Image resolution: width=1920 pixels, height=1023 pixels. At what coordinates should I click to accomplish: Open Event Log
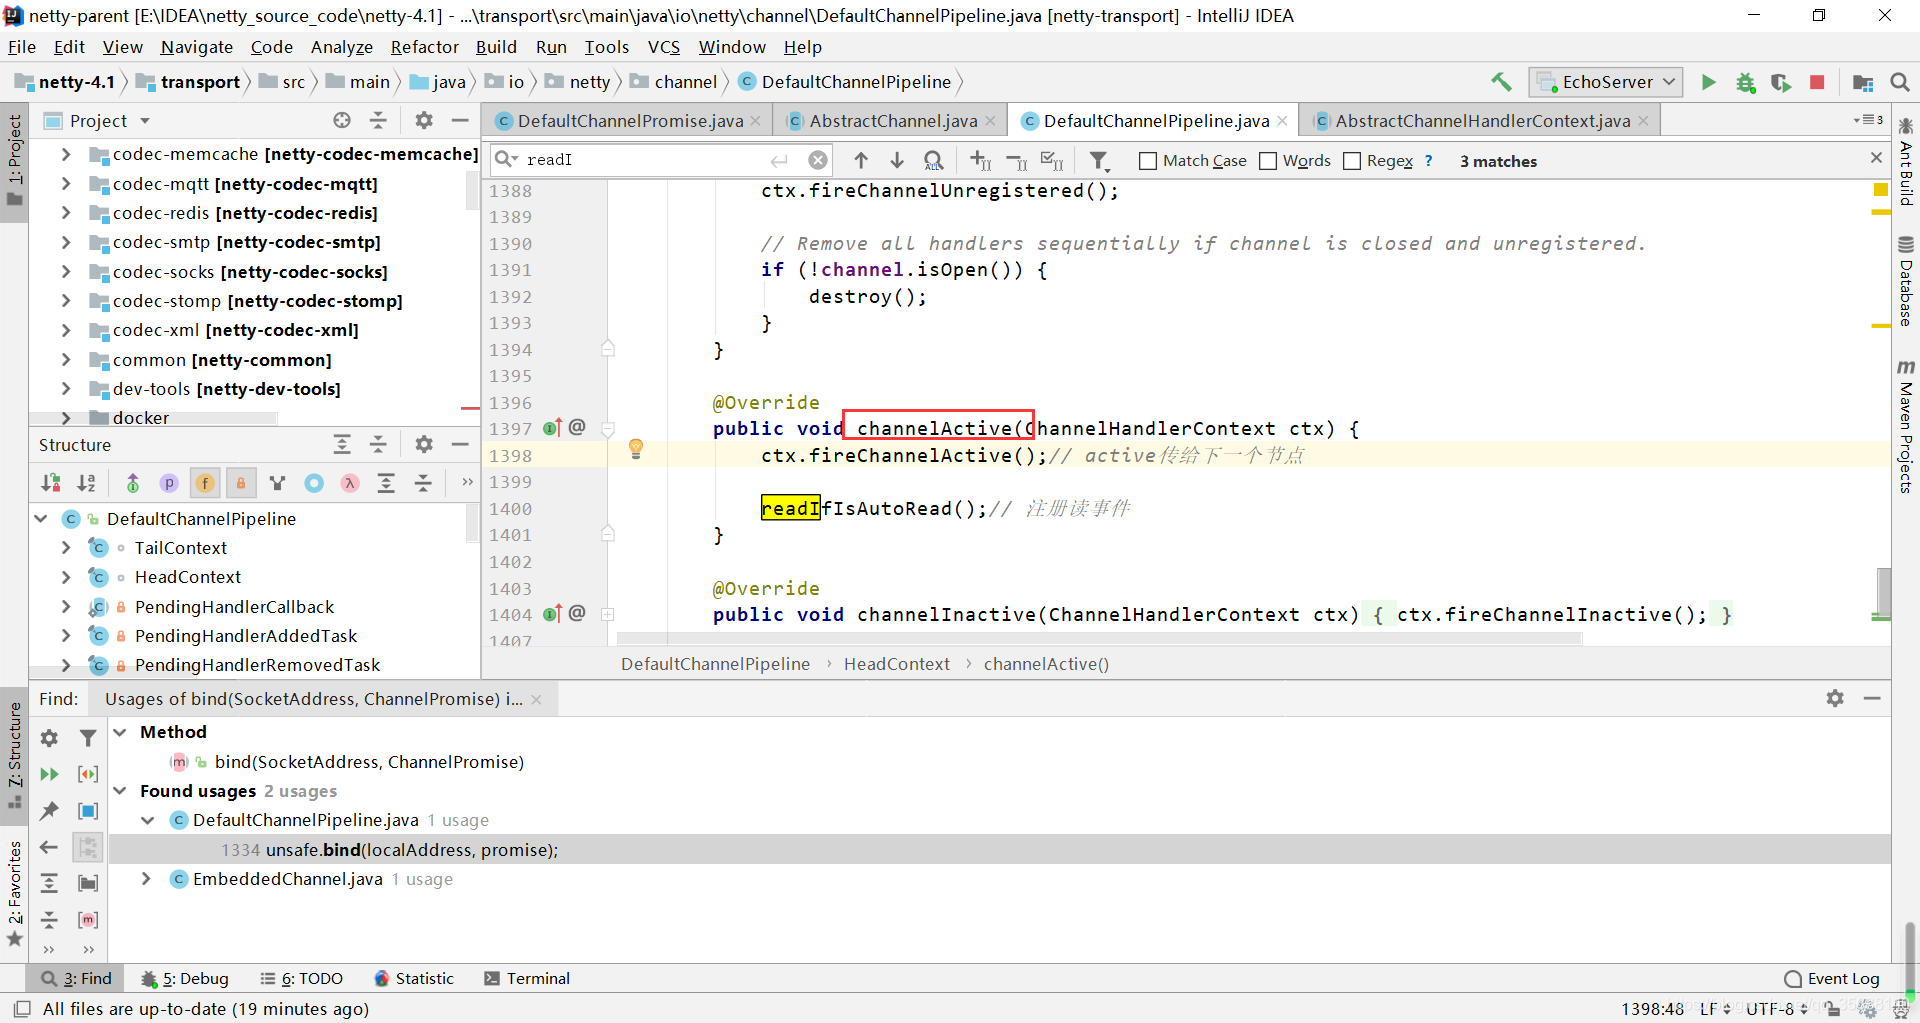tap(1832, 978)
